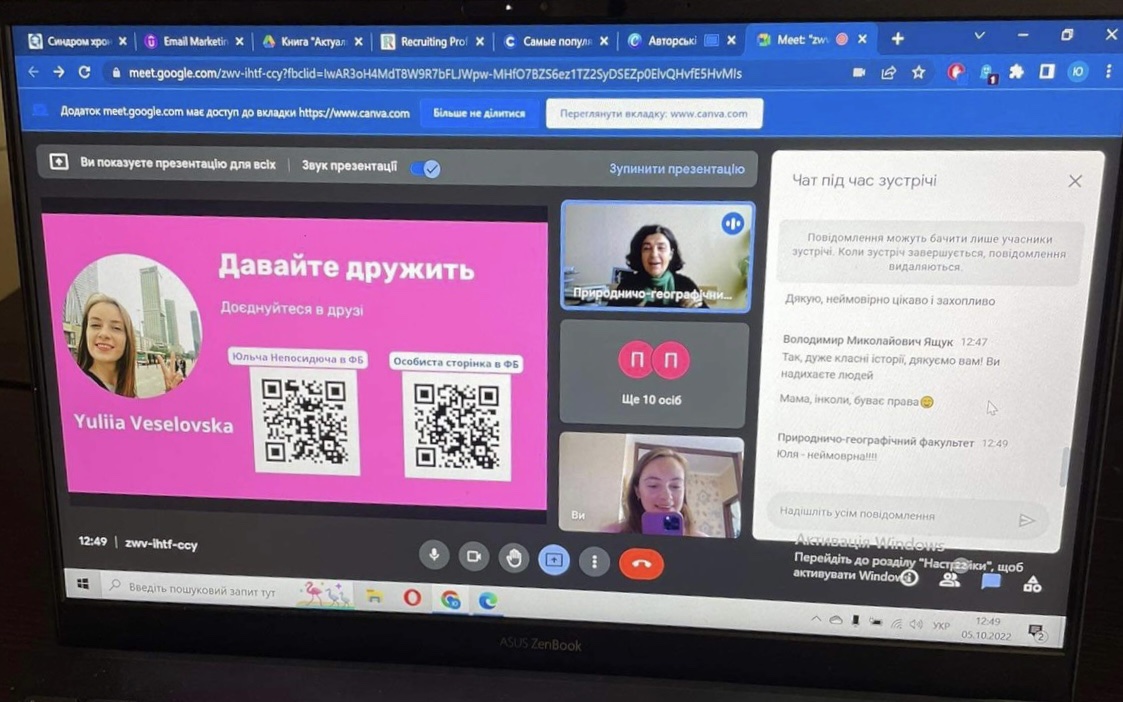This screenshot has height=702, width=1123.
Task: Close the "Recruiting Prof" tab
Action: (480, 42)
